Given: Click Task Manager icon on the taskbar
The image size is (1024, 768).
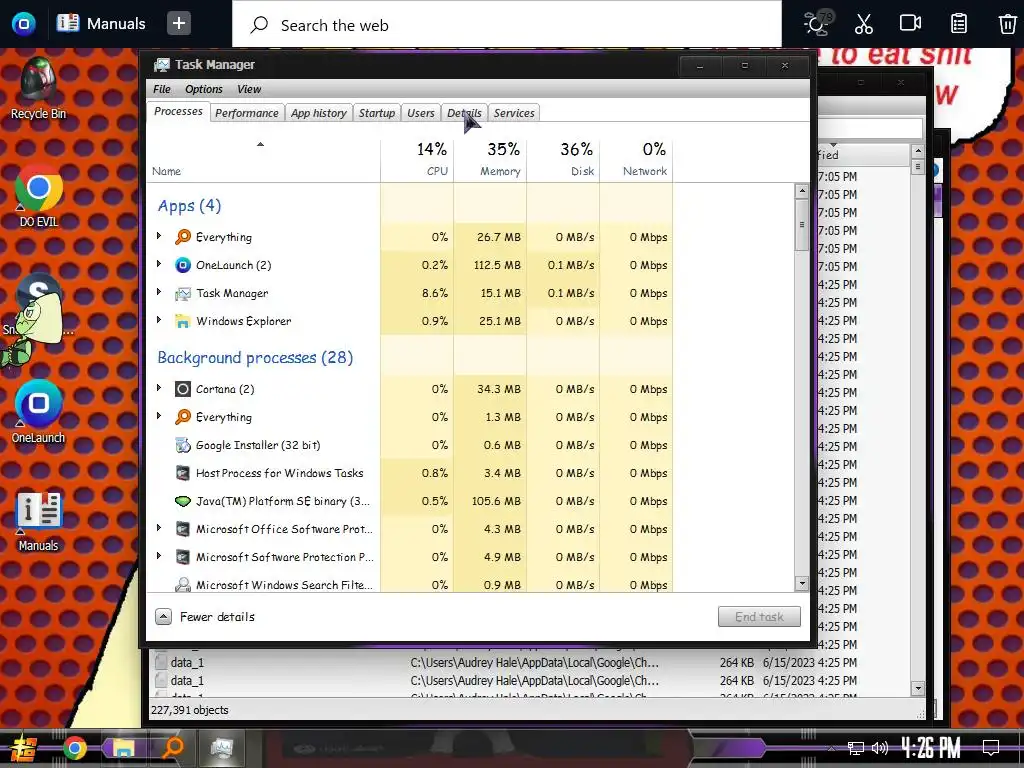Looking at the screenshot, I should [221, 748].
